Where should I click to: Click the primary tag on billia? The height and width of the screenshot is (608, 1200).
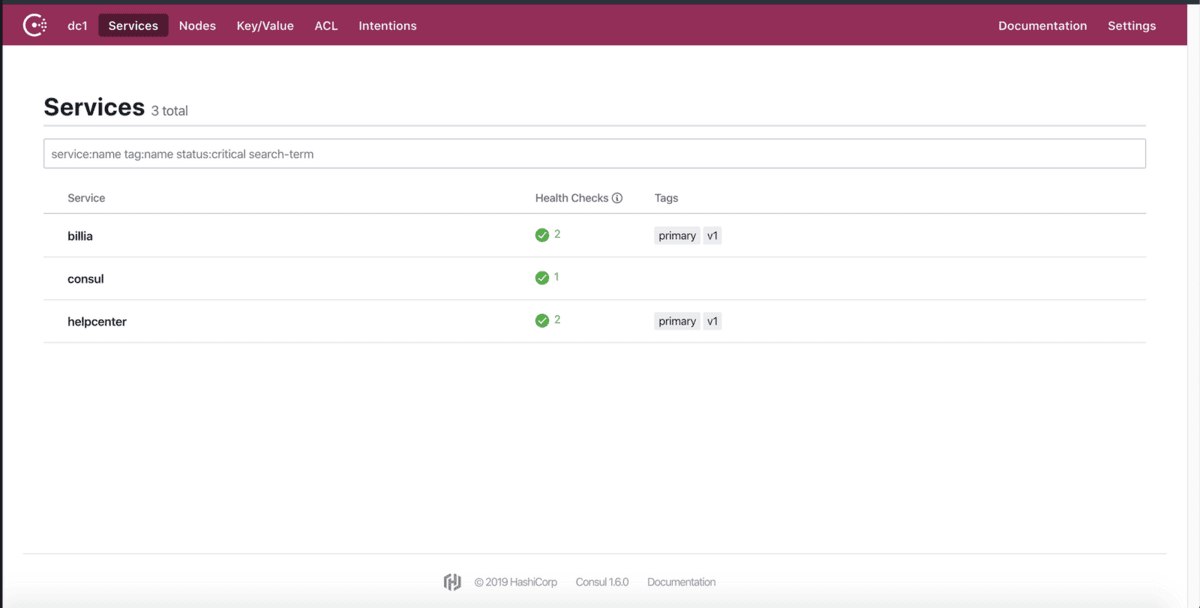(677, 236)
